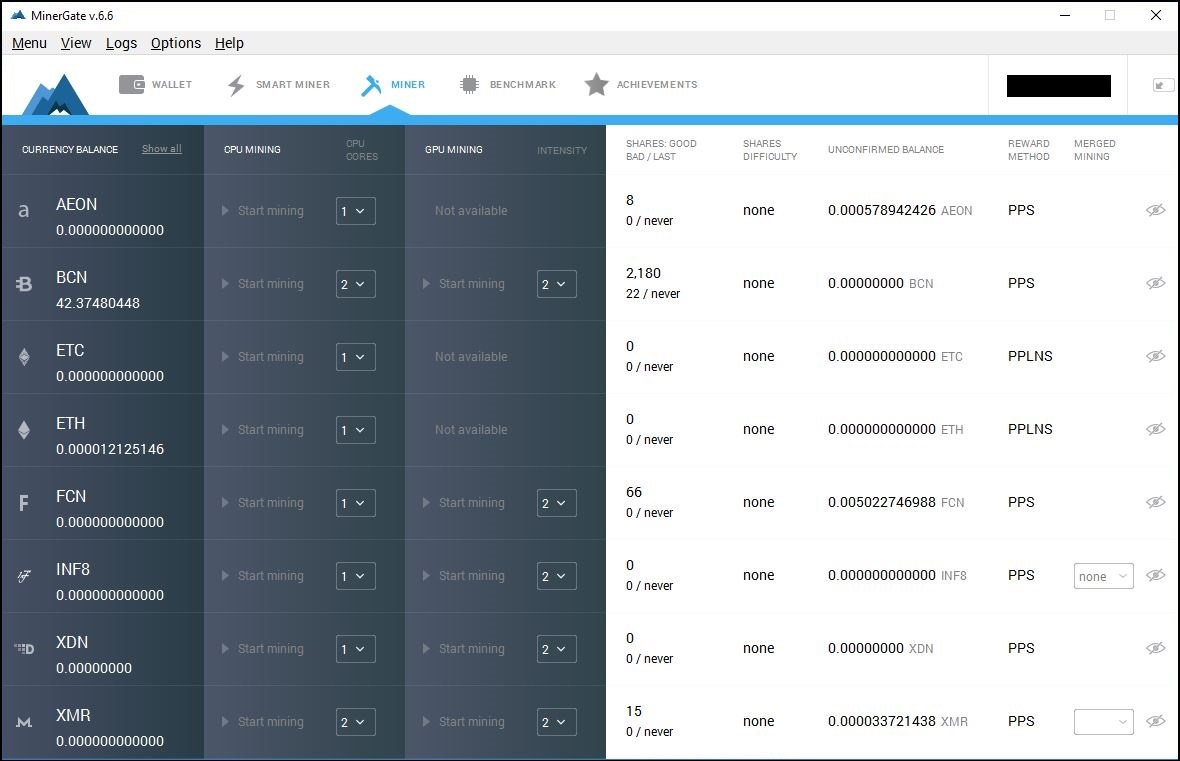Switch to the Smart Miner tab label
1180x761 pixels.
(x=293, y=84)
